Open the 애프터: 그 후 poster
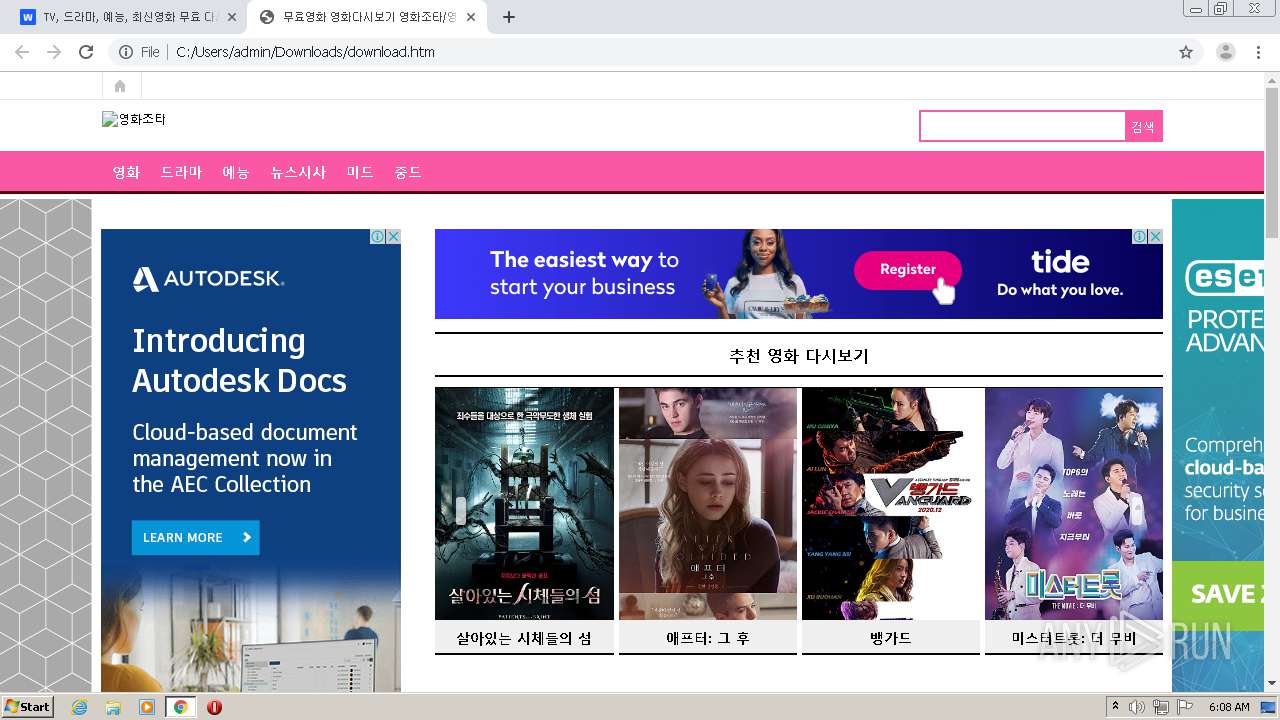 click(708, 504)
